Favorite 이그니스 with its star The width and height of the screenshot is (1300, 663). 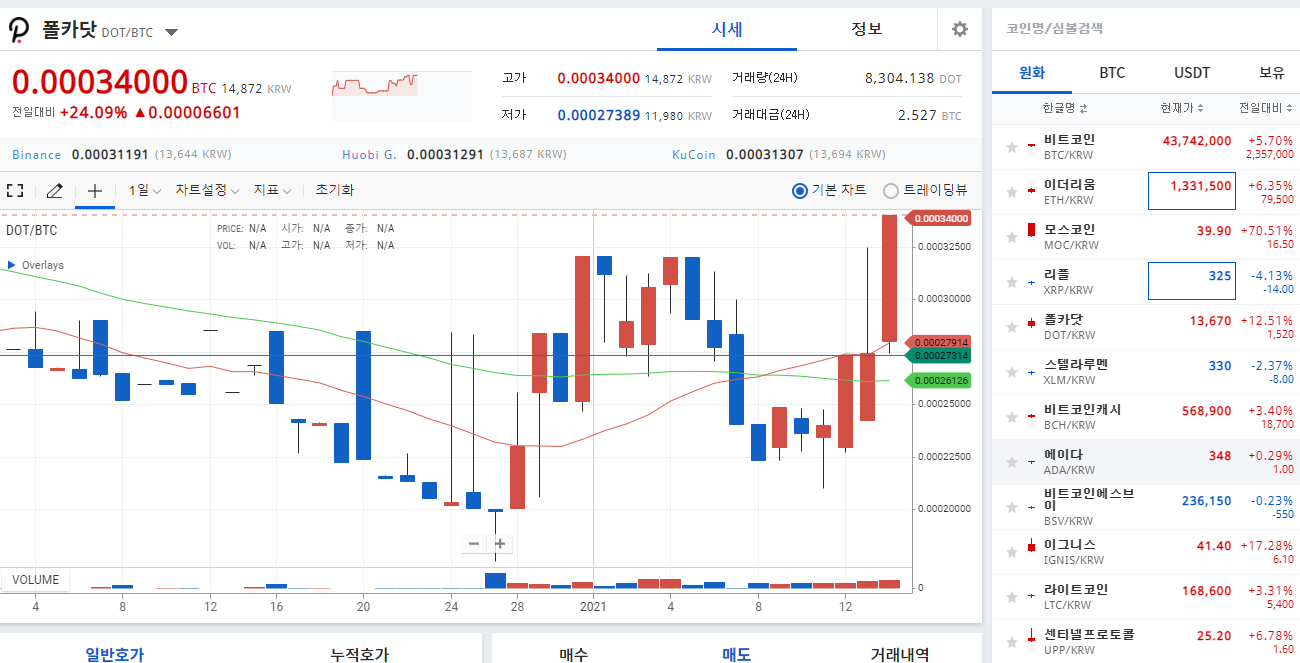1012,552
